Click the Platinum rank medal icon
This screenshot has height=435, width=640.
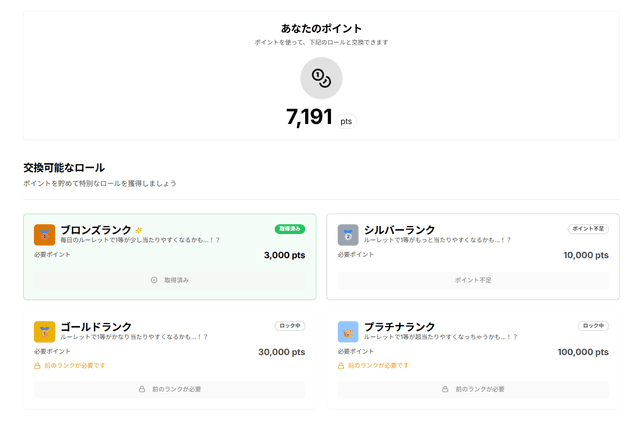tap(348, 331)
